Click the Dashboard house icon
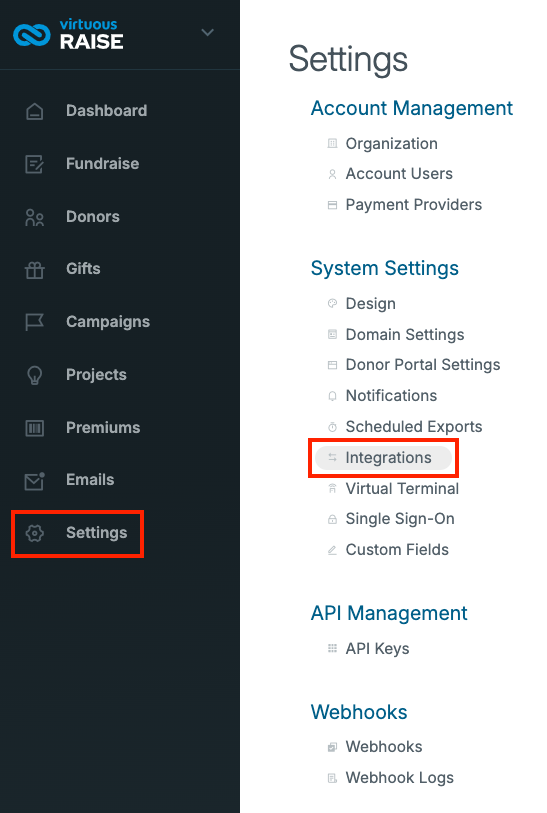 [35, 111]
